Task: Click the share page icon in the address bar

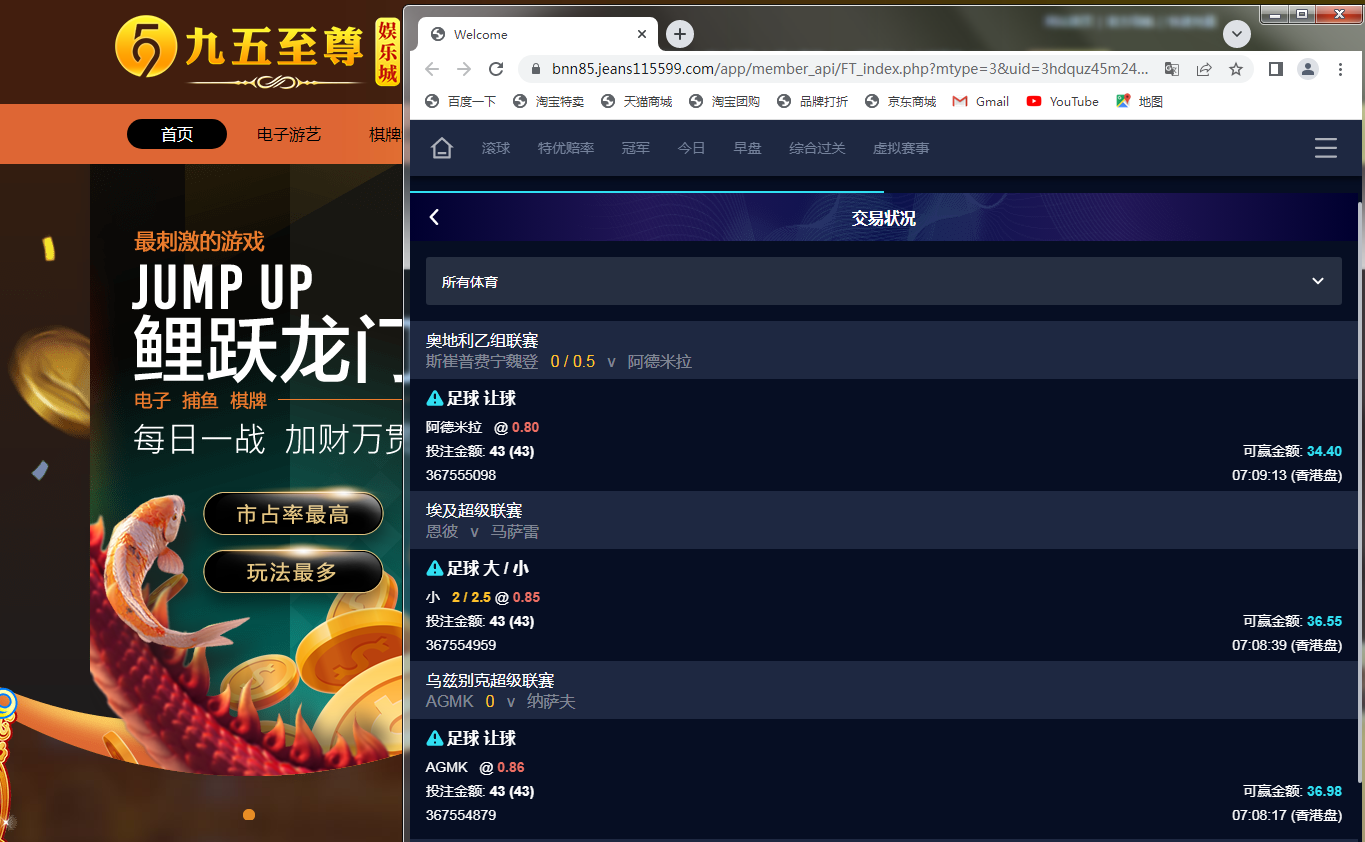Action: click(1204, 69)
